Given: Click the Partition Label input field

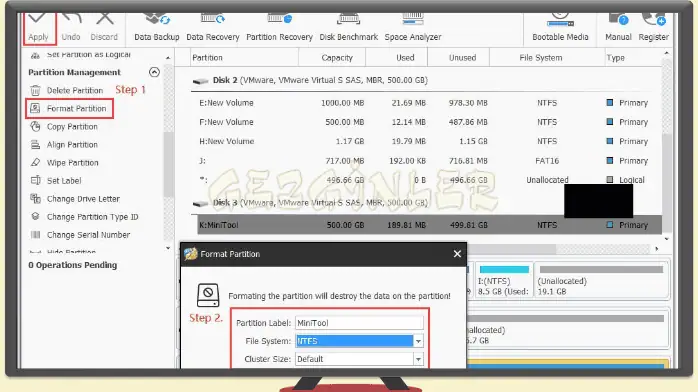Looking at the screenshot, I should click(359, 323).
